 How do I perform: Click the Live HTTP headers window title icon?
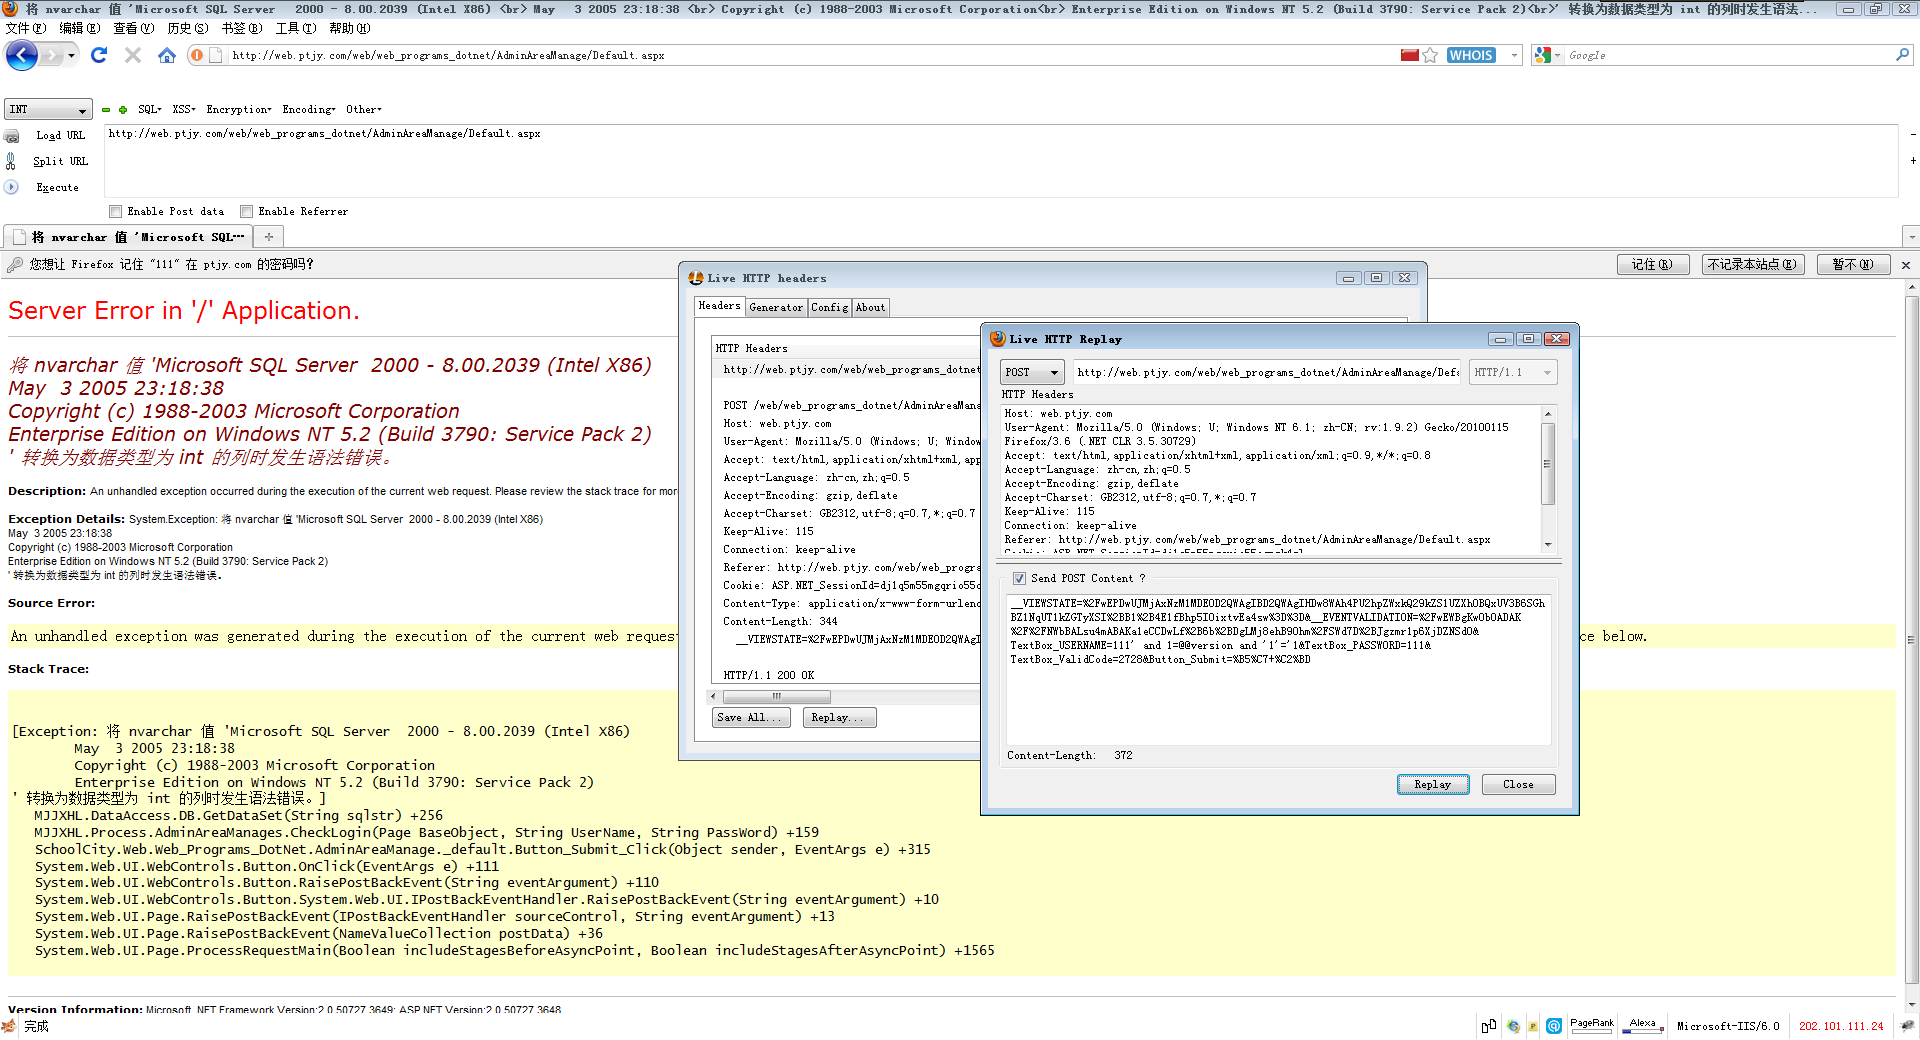point(696,278)
